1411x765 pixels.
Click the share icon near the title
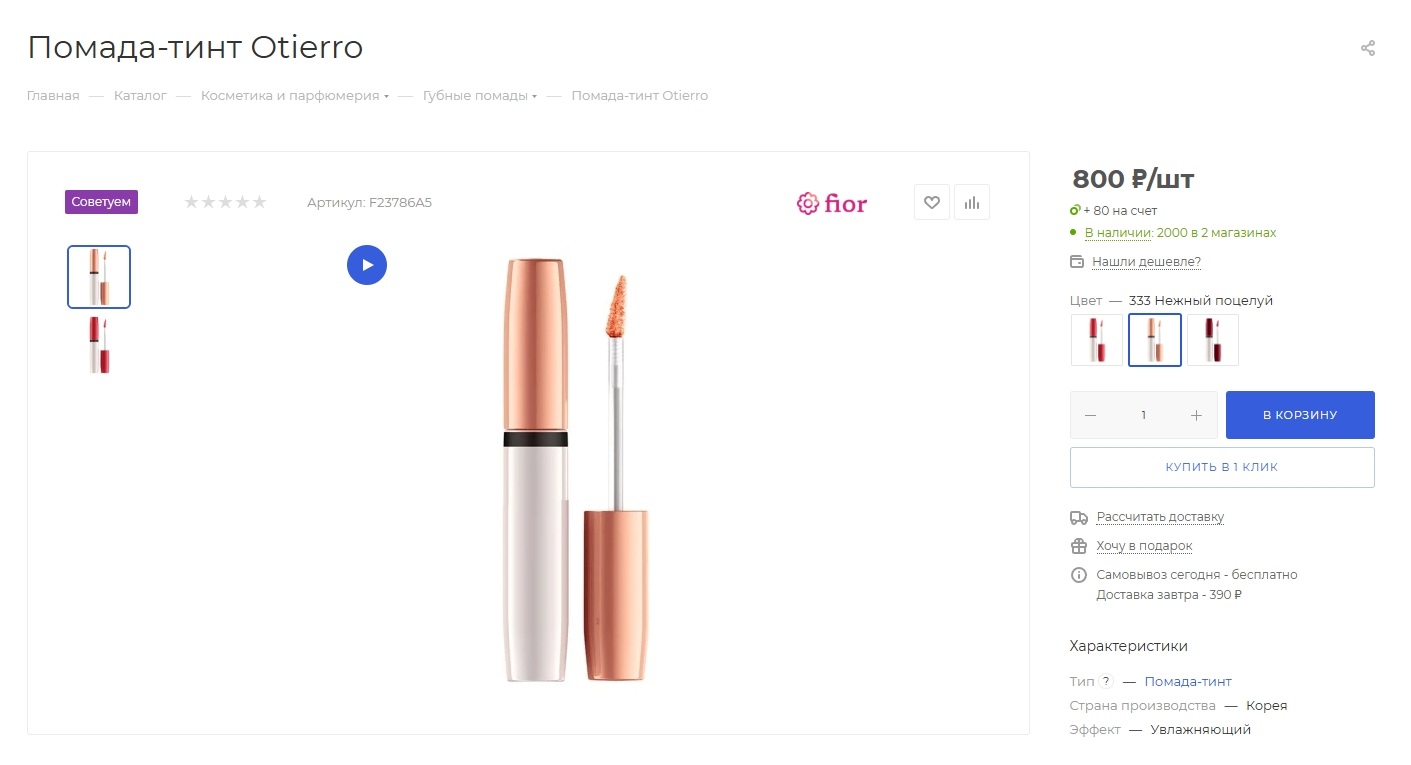point(1368,48)
